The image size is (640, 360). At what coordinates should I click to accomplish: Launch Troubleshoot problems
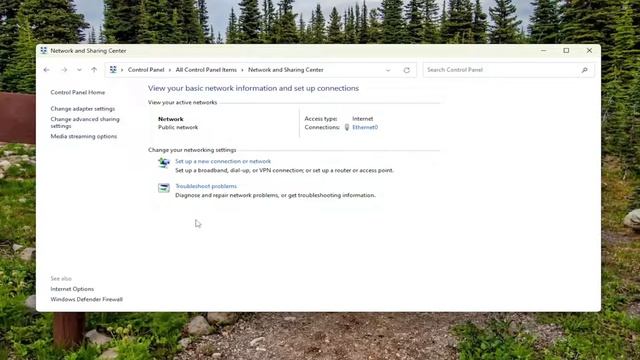point(206,186)
